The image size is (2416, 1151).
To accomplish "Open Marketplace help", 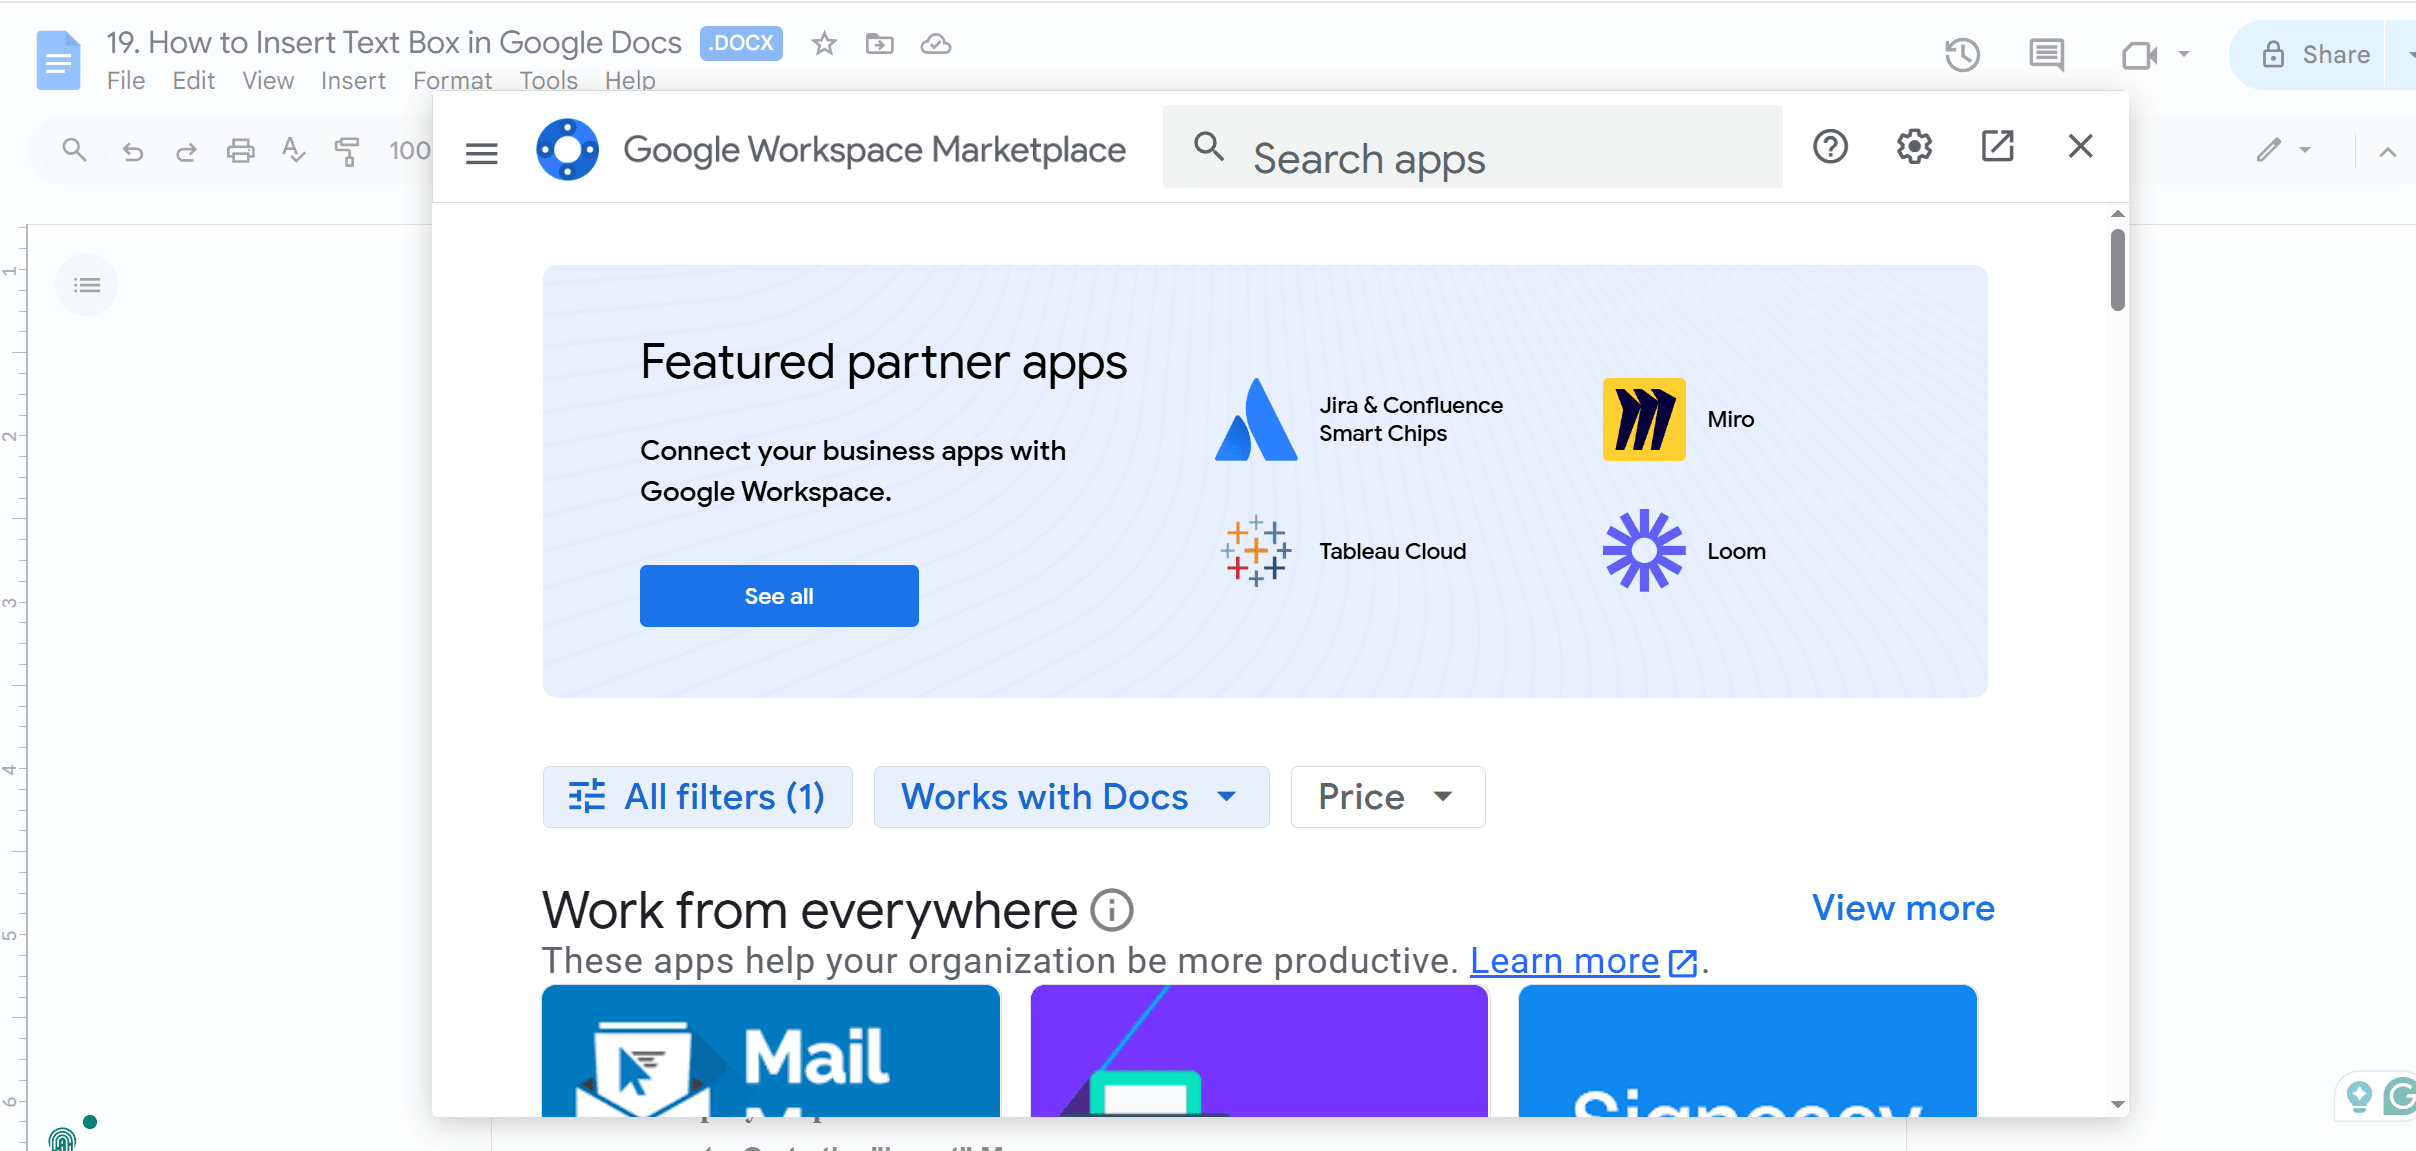I will coord(1830,146).
